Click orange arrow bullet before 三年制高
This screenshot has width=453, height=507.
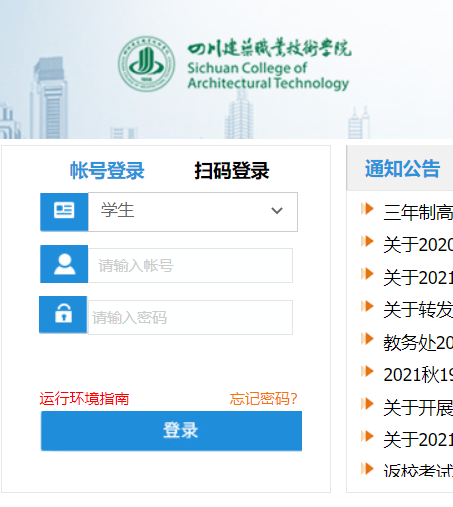click(367, 209)
